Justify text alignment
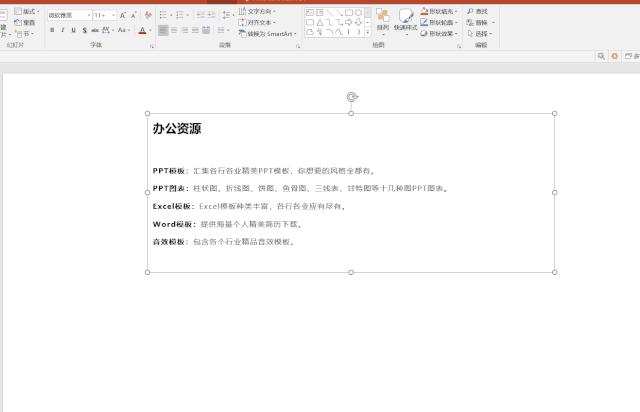640x412 pixels. pos(196,30)
